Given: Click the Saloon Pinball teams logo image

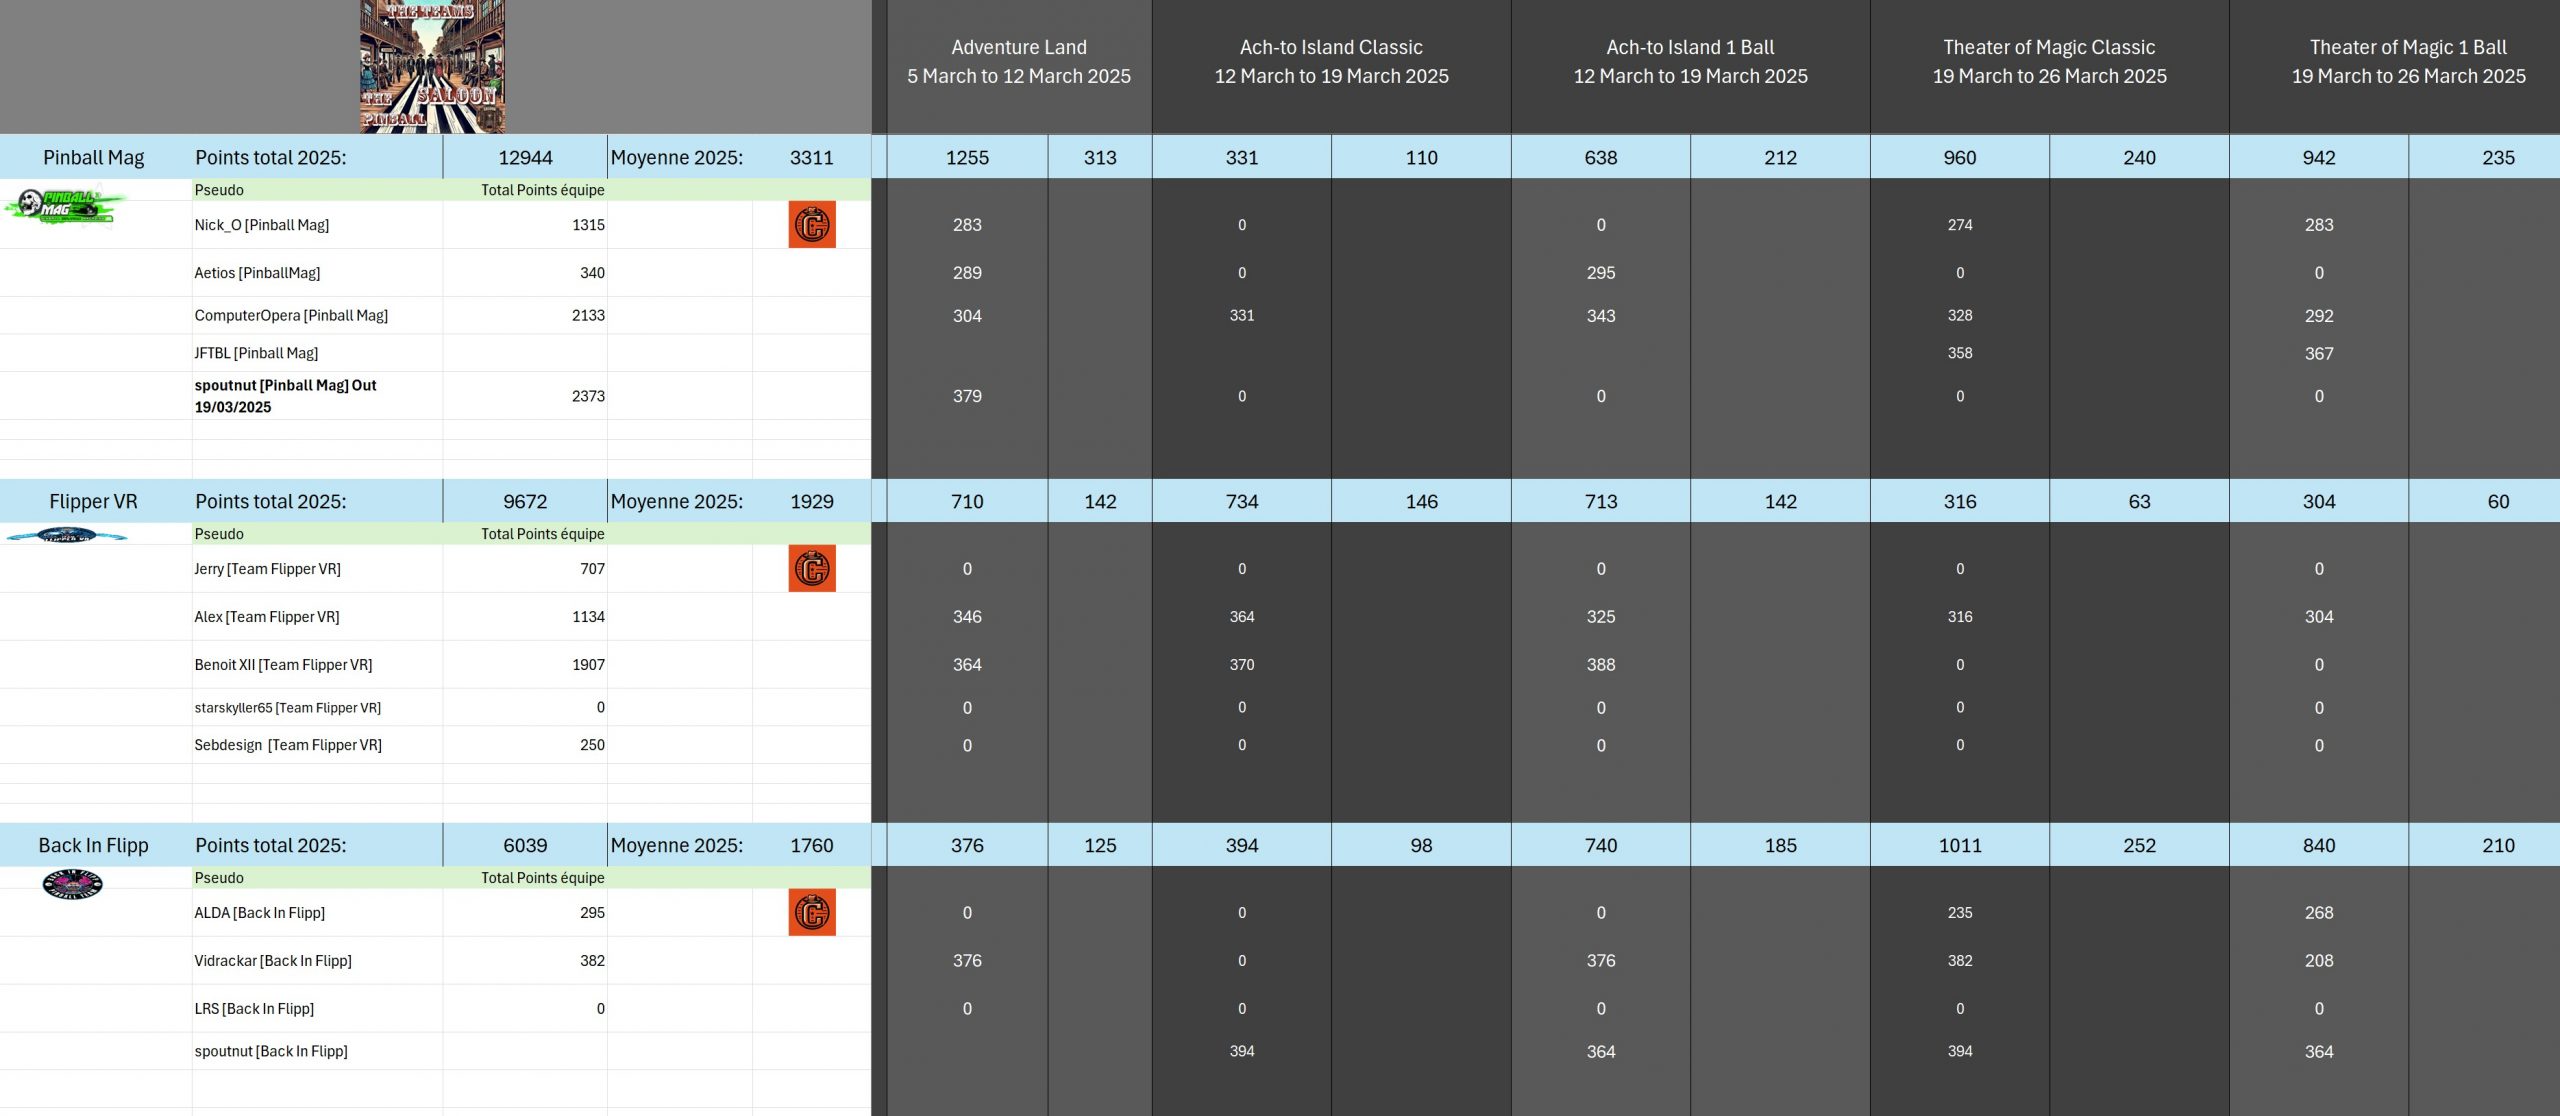Looking at the screenshot, I should pyautogui.click(x=432, y=66).
